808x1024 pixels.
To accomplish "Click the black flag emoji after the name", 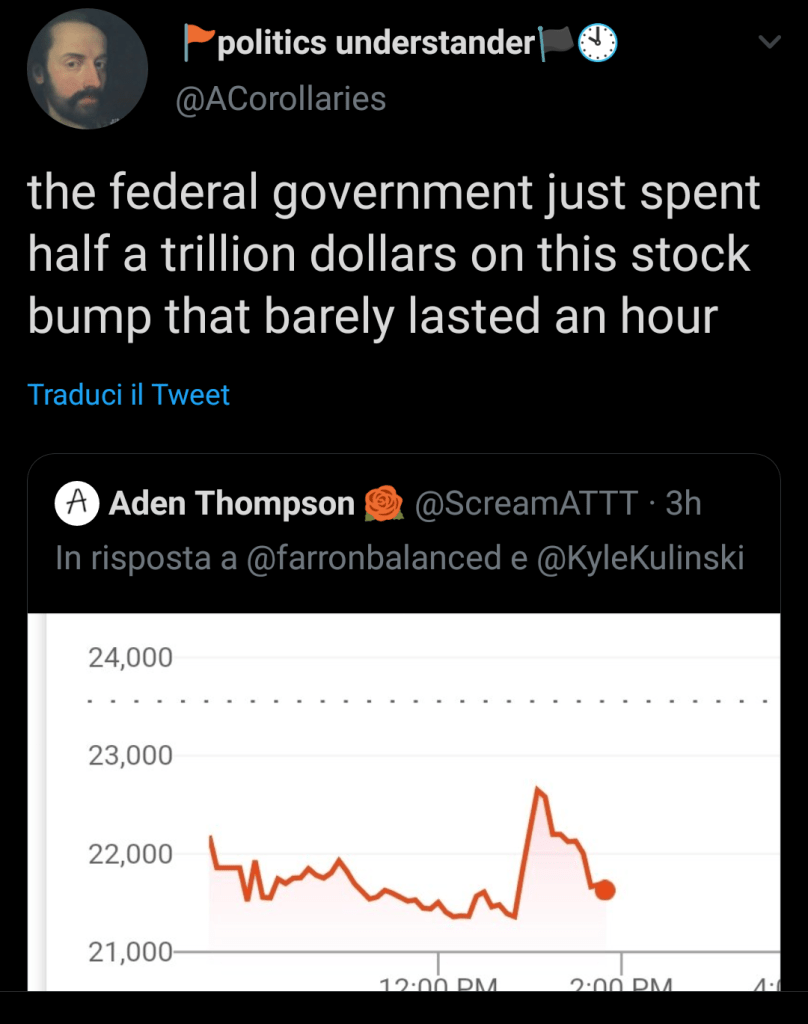I will (x=556, y=41).
